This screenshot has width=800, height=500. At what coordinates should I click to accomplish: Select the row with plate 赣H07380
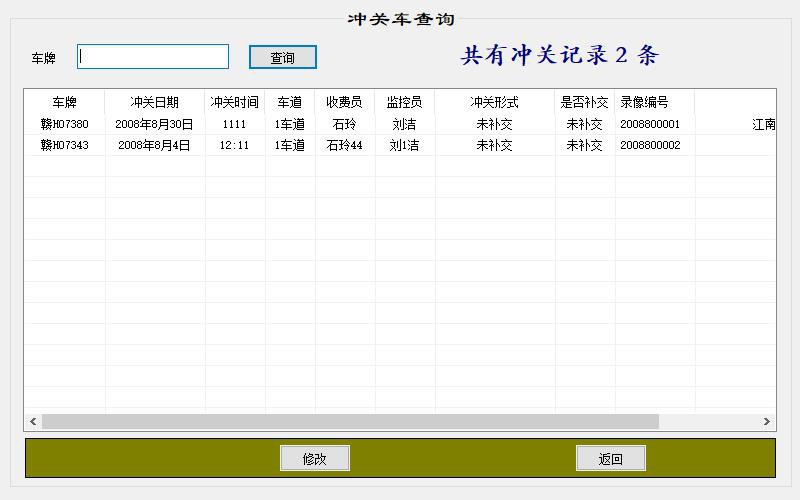(x=64, y=125)
